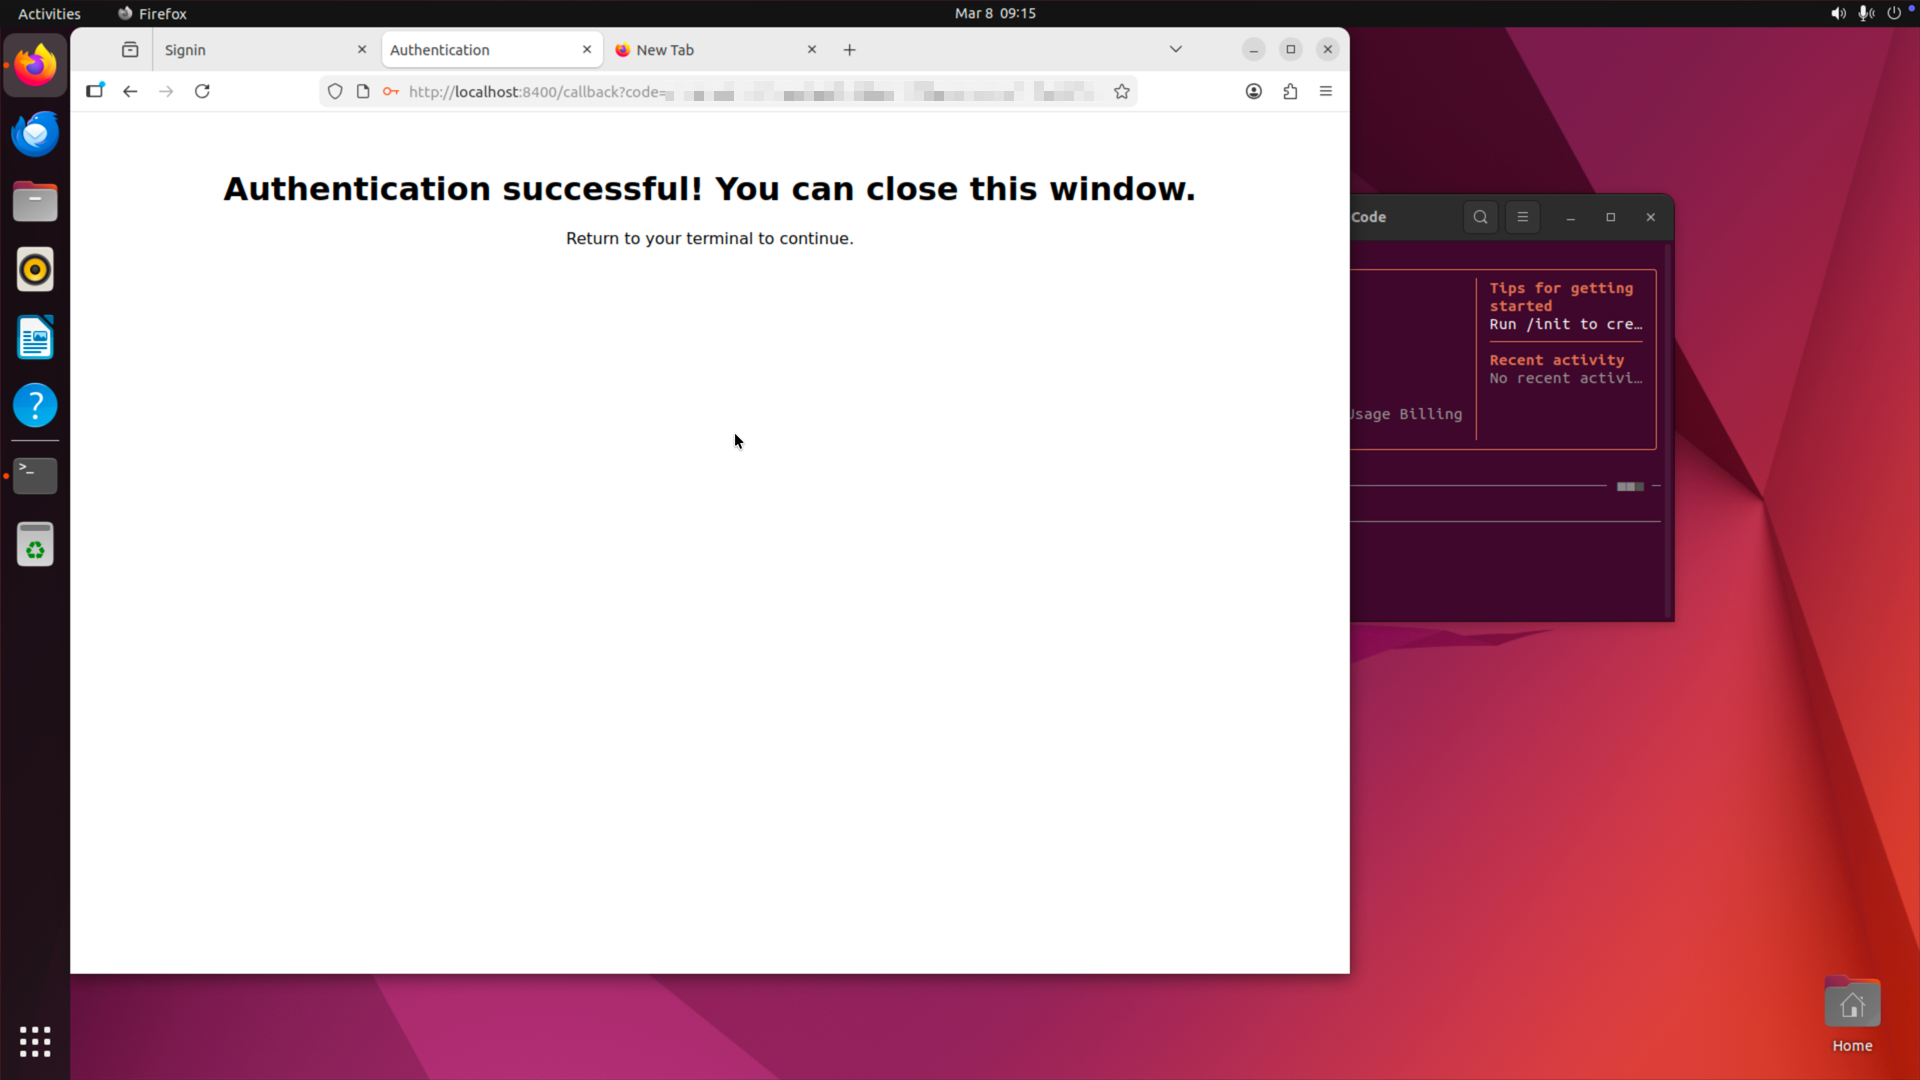This screenshot has width=1920, height=1080.
Task: Click the terminal window search icon
Action: click(1480, 217)
